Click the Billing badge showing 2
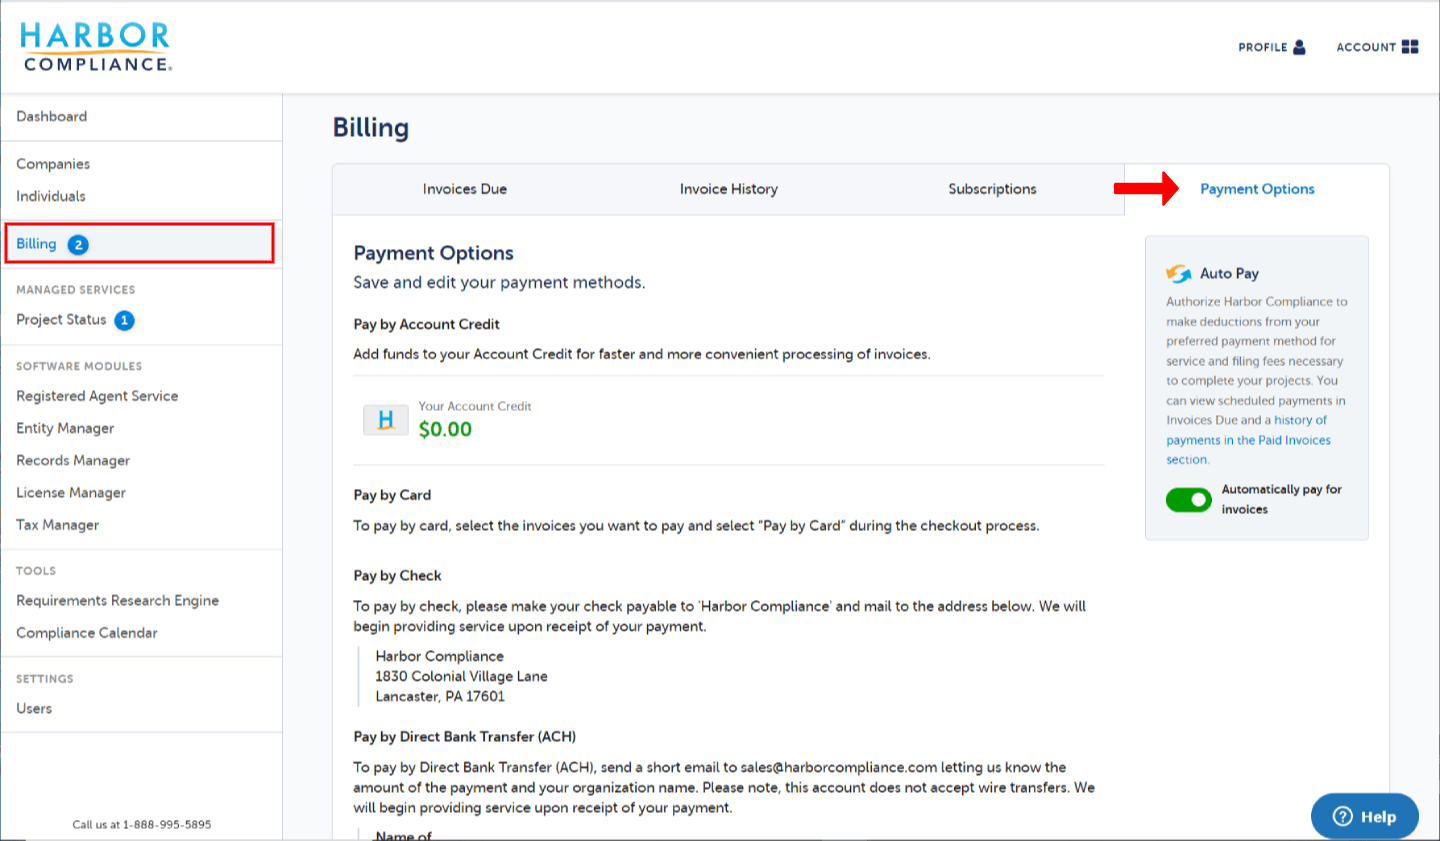1440x841 pixels. pos(78,245)
